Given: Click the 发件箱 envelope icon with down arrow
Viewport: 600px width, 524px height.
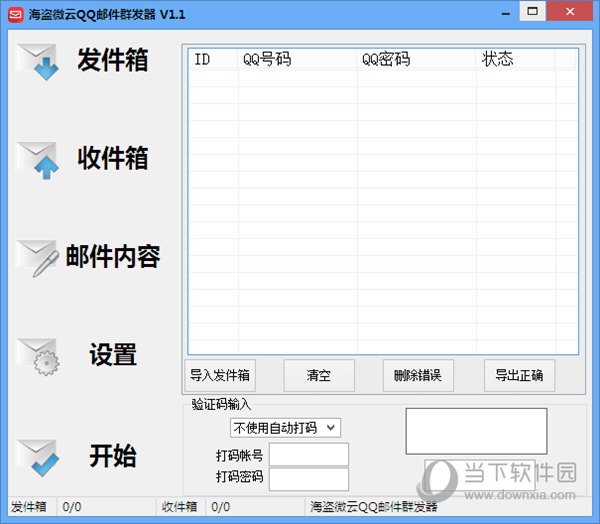Looking at the screenshot, I should click(38, 62).
